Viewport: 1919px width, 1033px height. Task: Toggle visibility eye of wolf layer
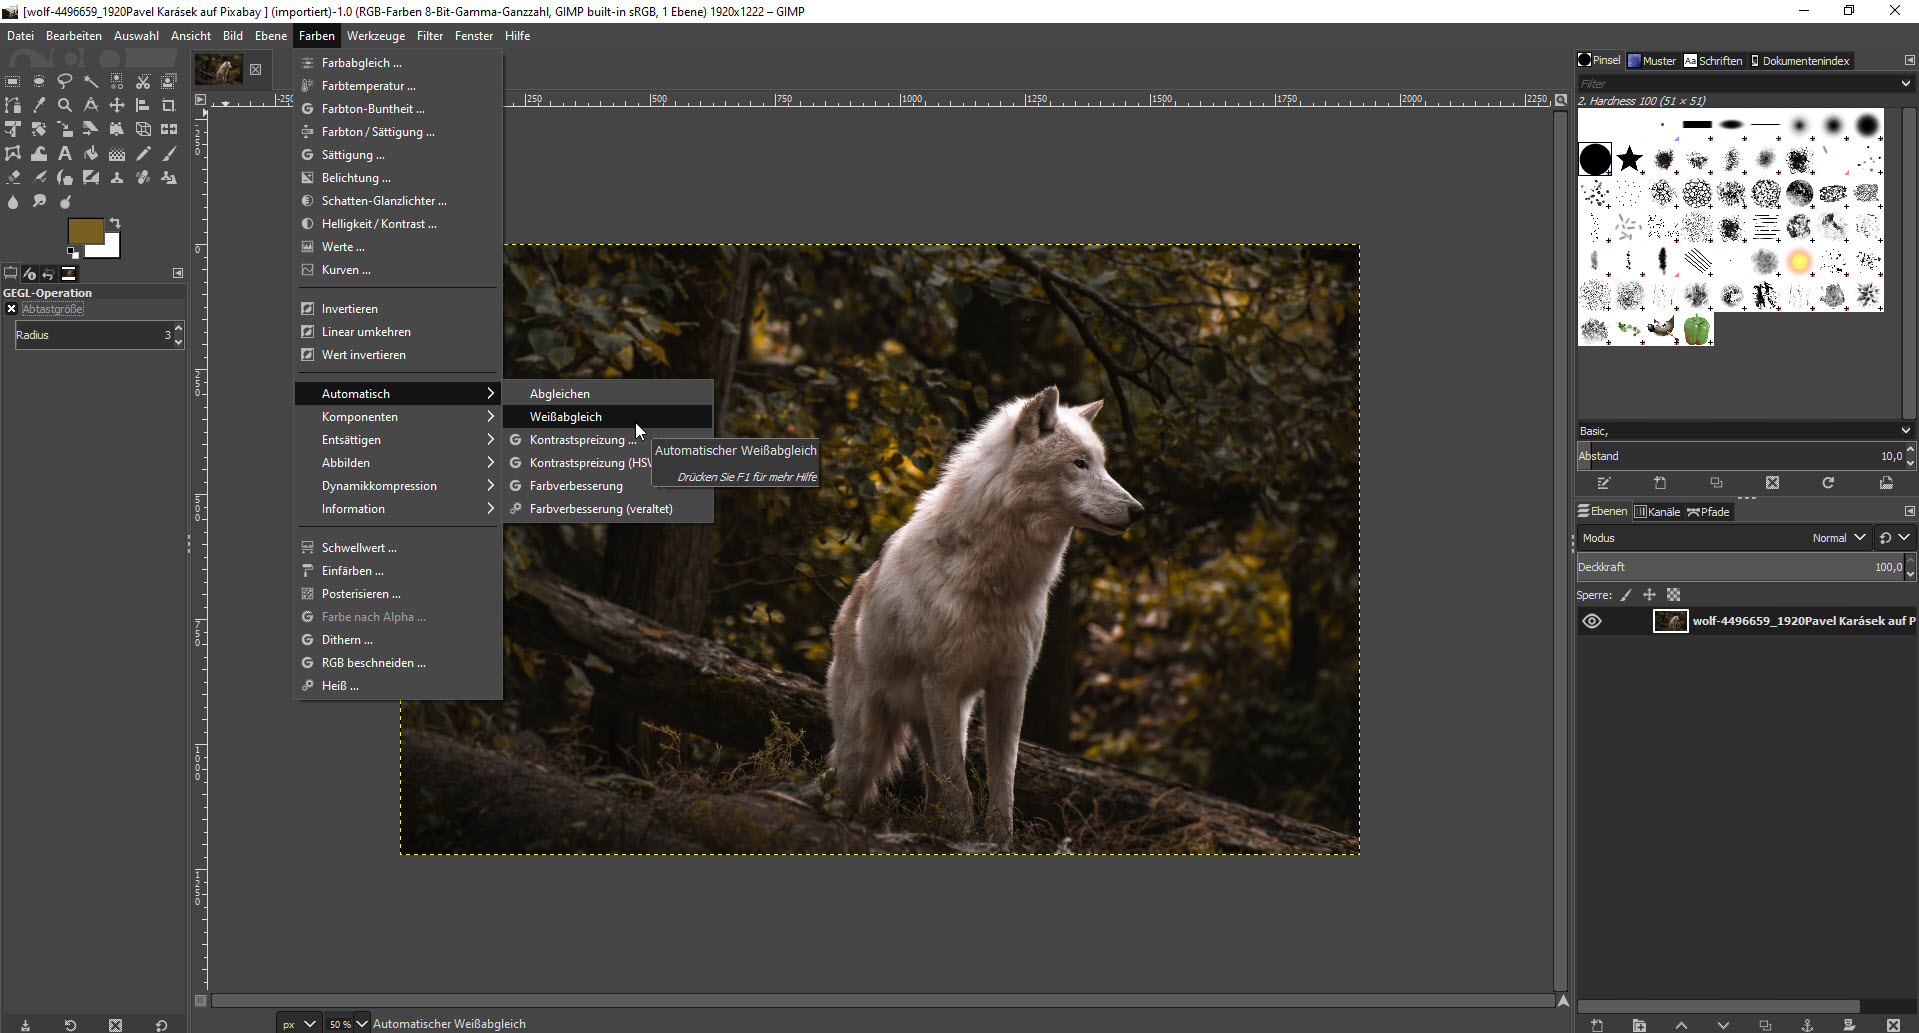tap(1592, 621)
